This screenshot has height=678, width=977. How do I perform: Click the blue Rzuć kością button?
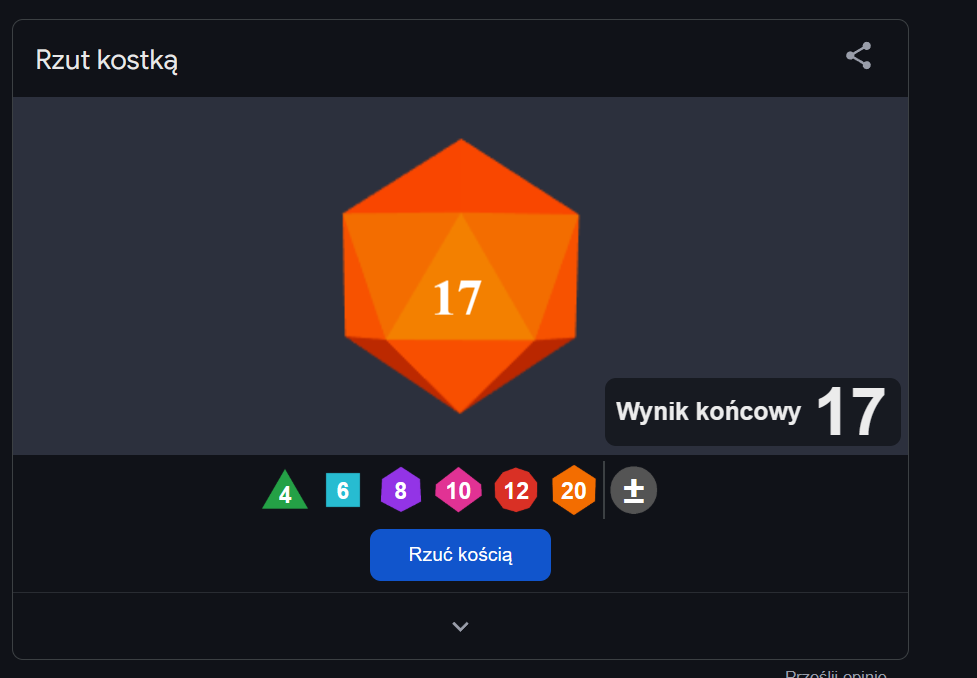[x=460, y=555]
